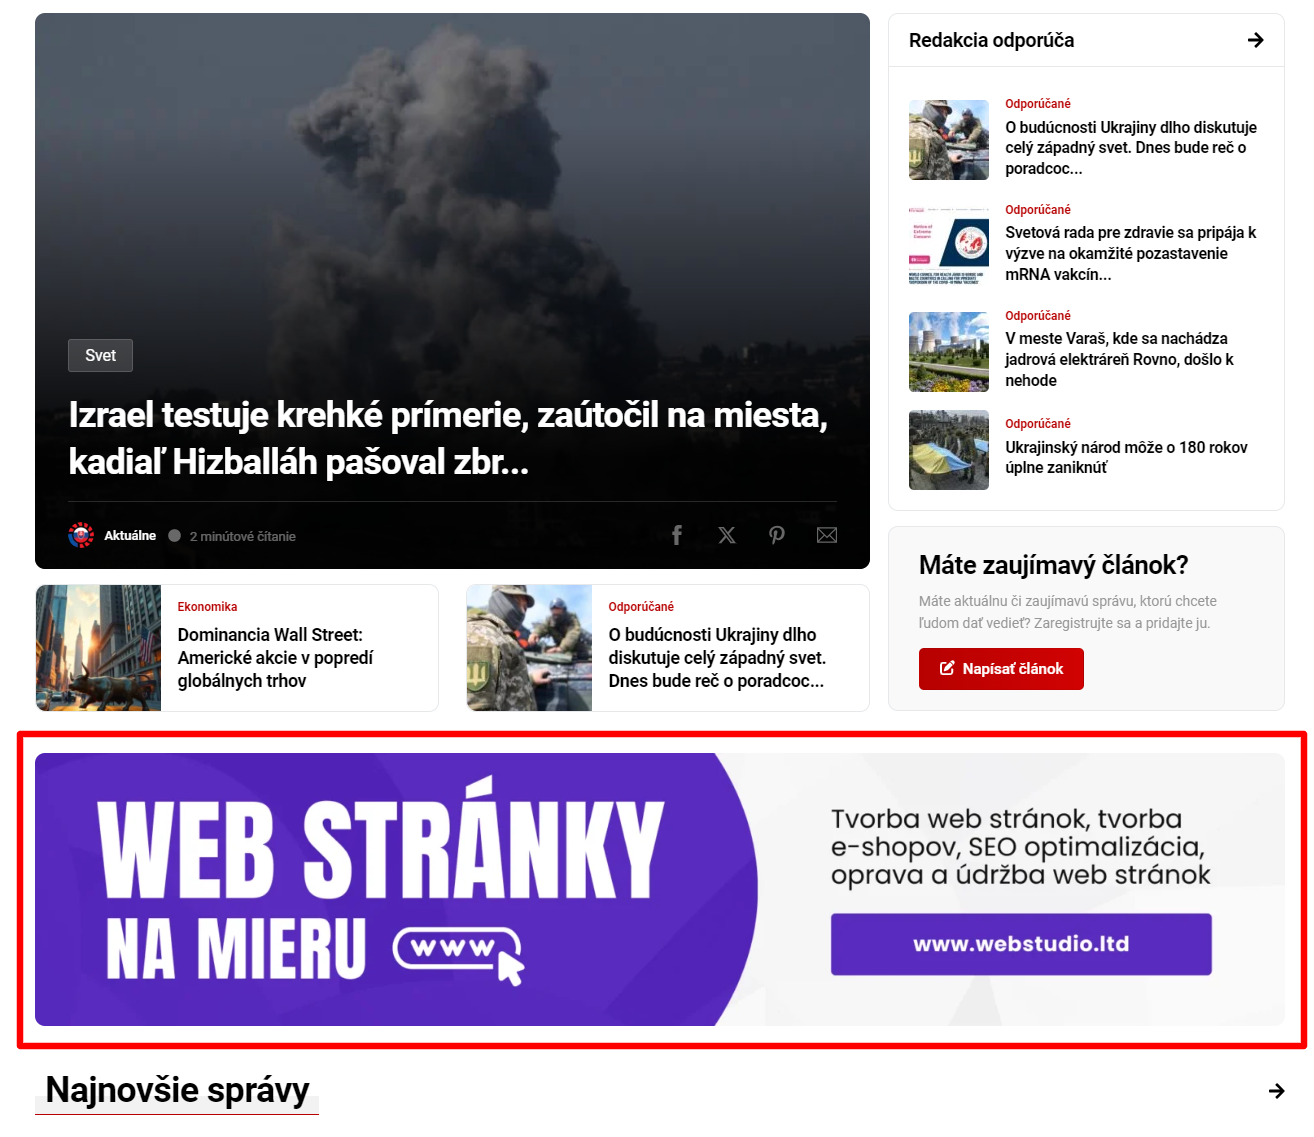Open the Aktuálne author avatar icon
The width and height of the screenshot is (1314, 1137).
point(81,535)
